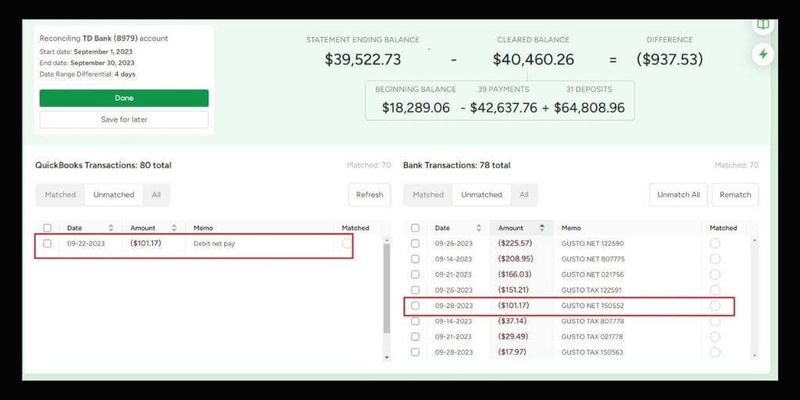Click the GUSTO NET 150552 memo text

point(592,306)
